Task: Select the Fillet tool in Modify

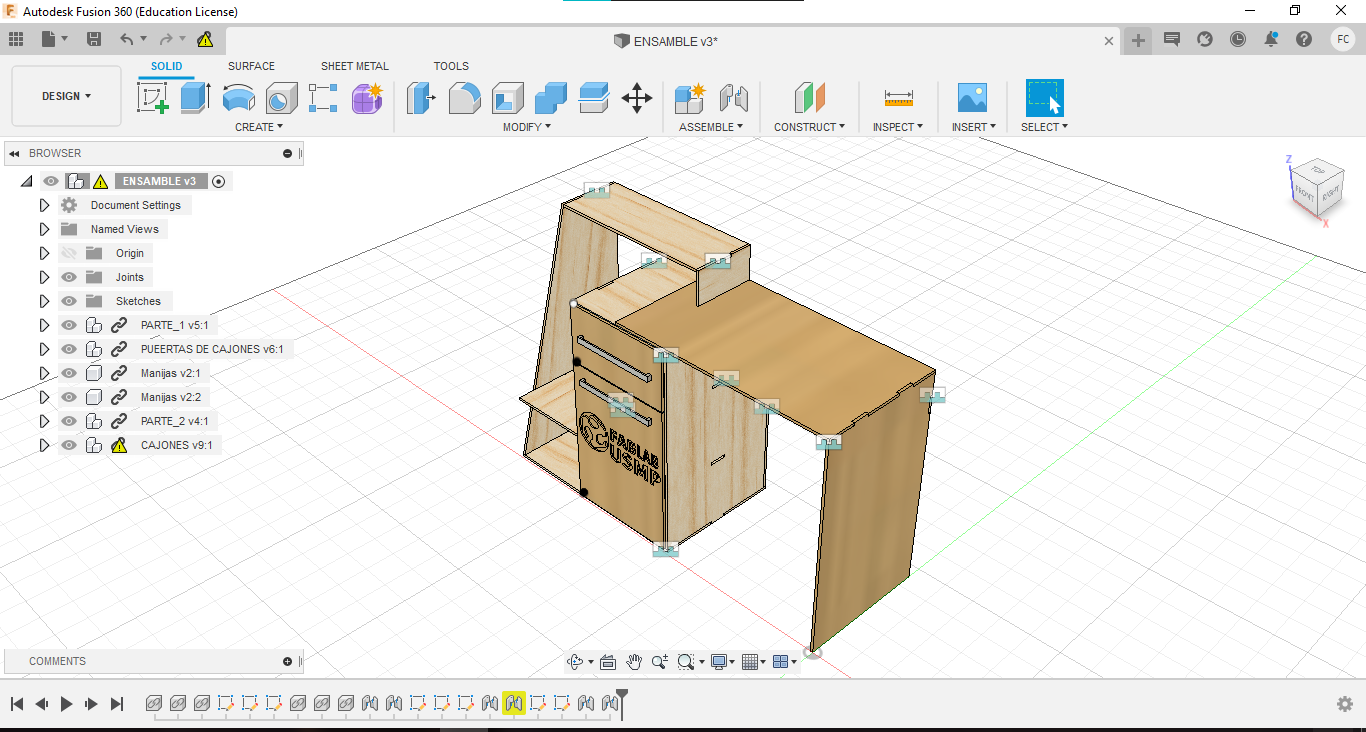Action: pos(464,97)
